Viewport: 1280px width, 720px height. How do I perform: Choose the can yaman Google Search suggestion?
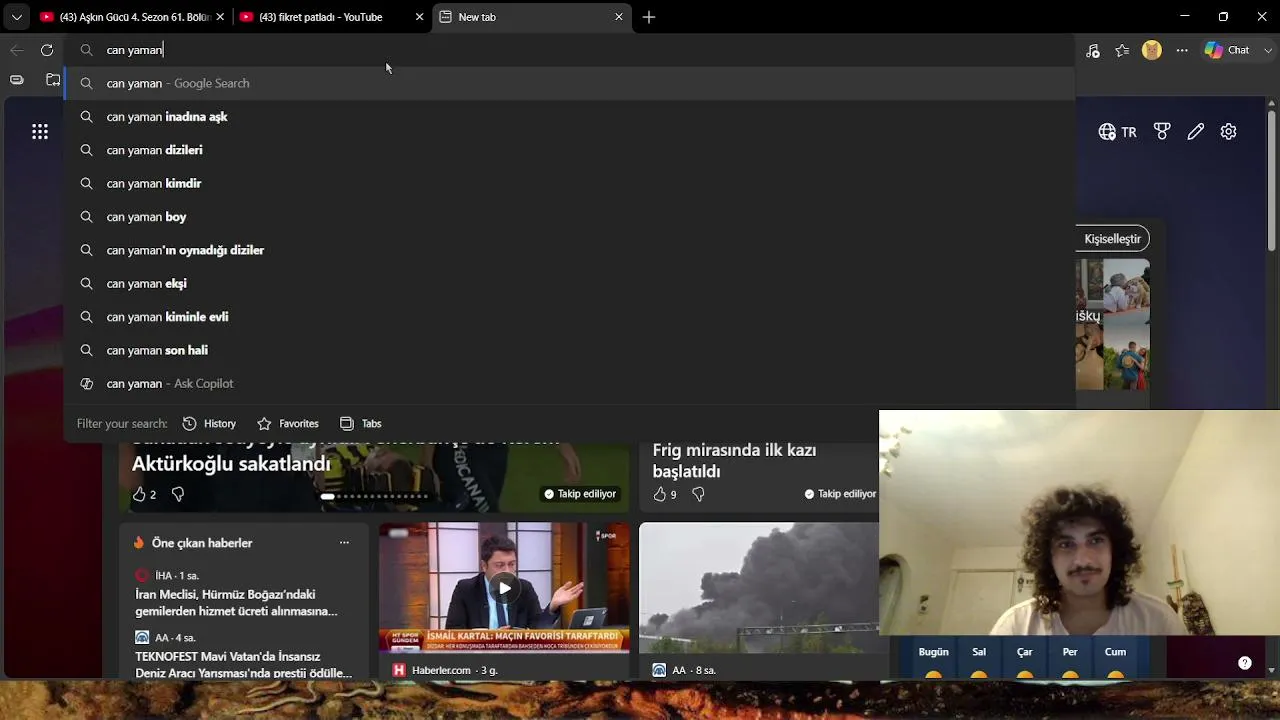[570, 83]
